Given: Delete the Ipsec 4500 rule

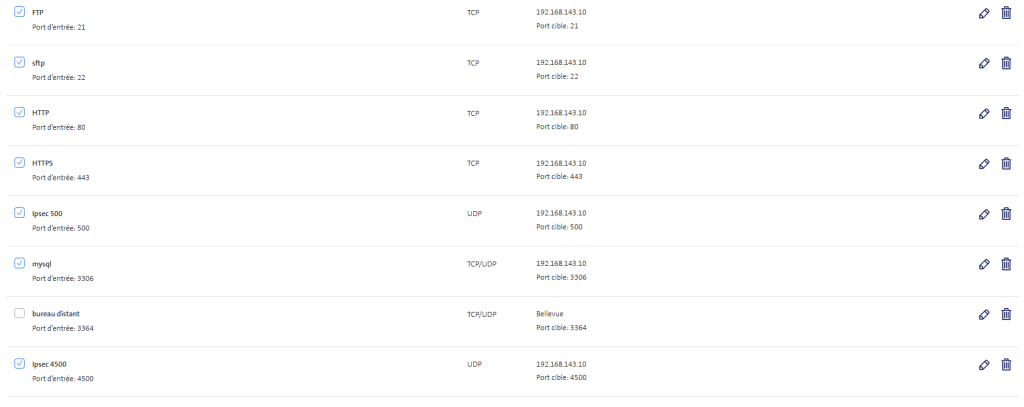Looking at the screenshot, I should point(1006,365).
